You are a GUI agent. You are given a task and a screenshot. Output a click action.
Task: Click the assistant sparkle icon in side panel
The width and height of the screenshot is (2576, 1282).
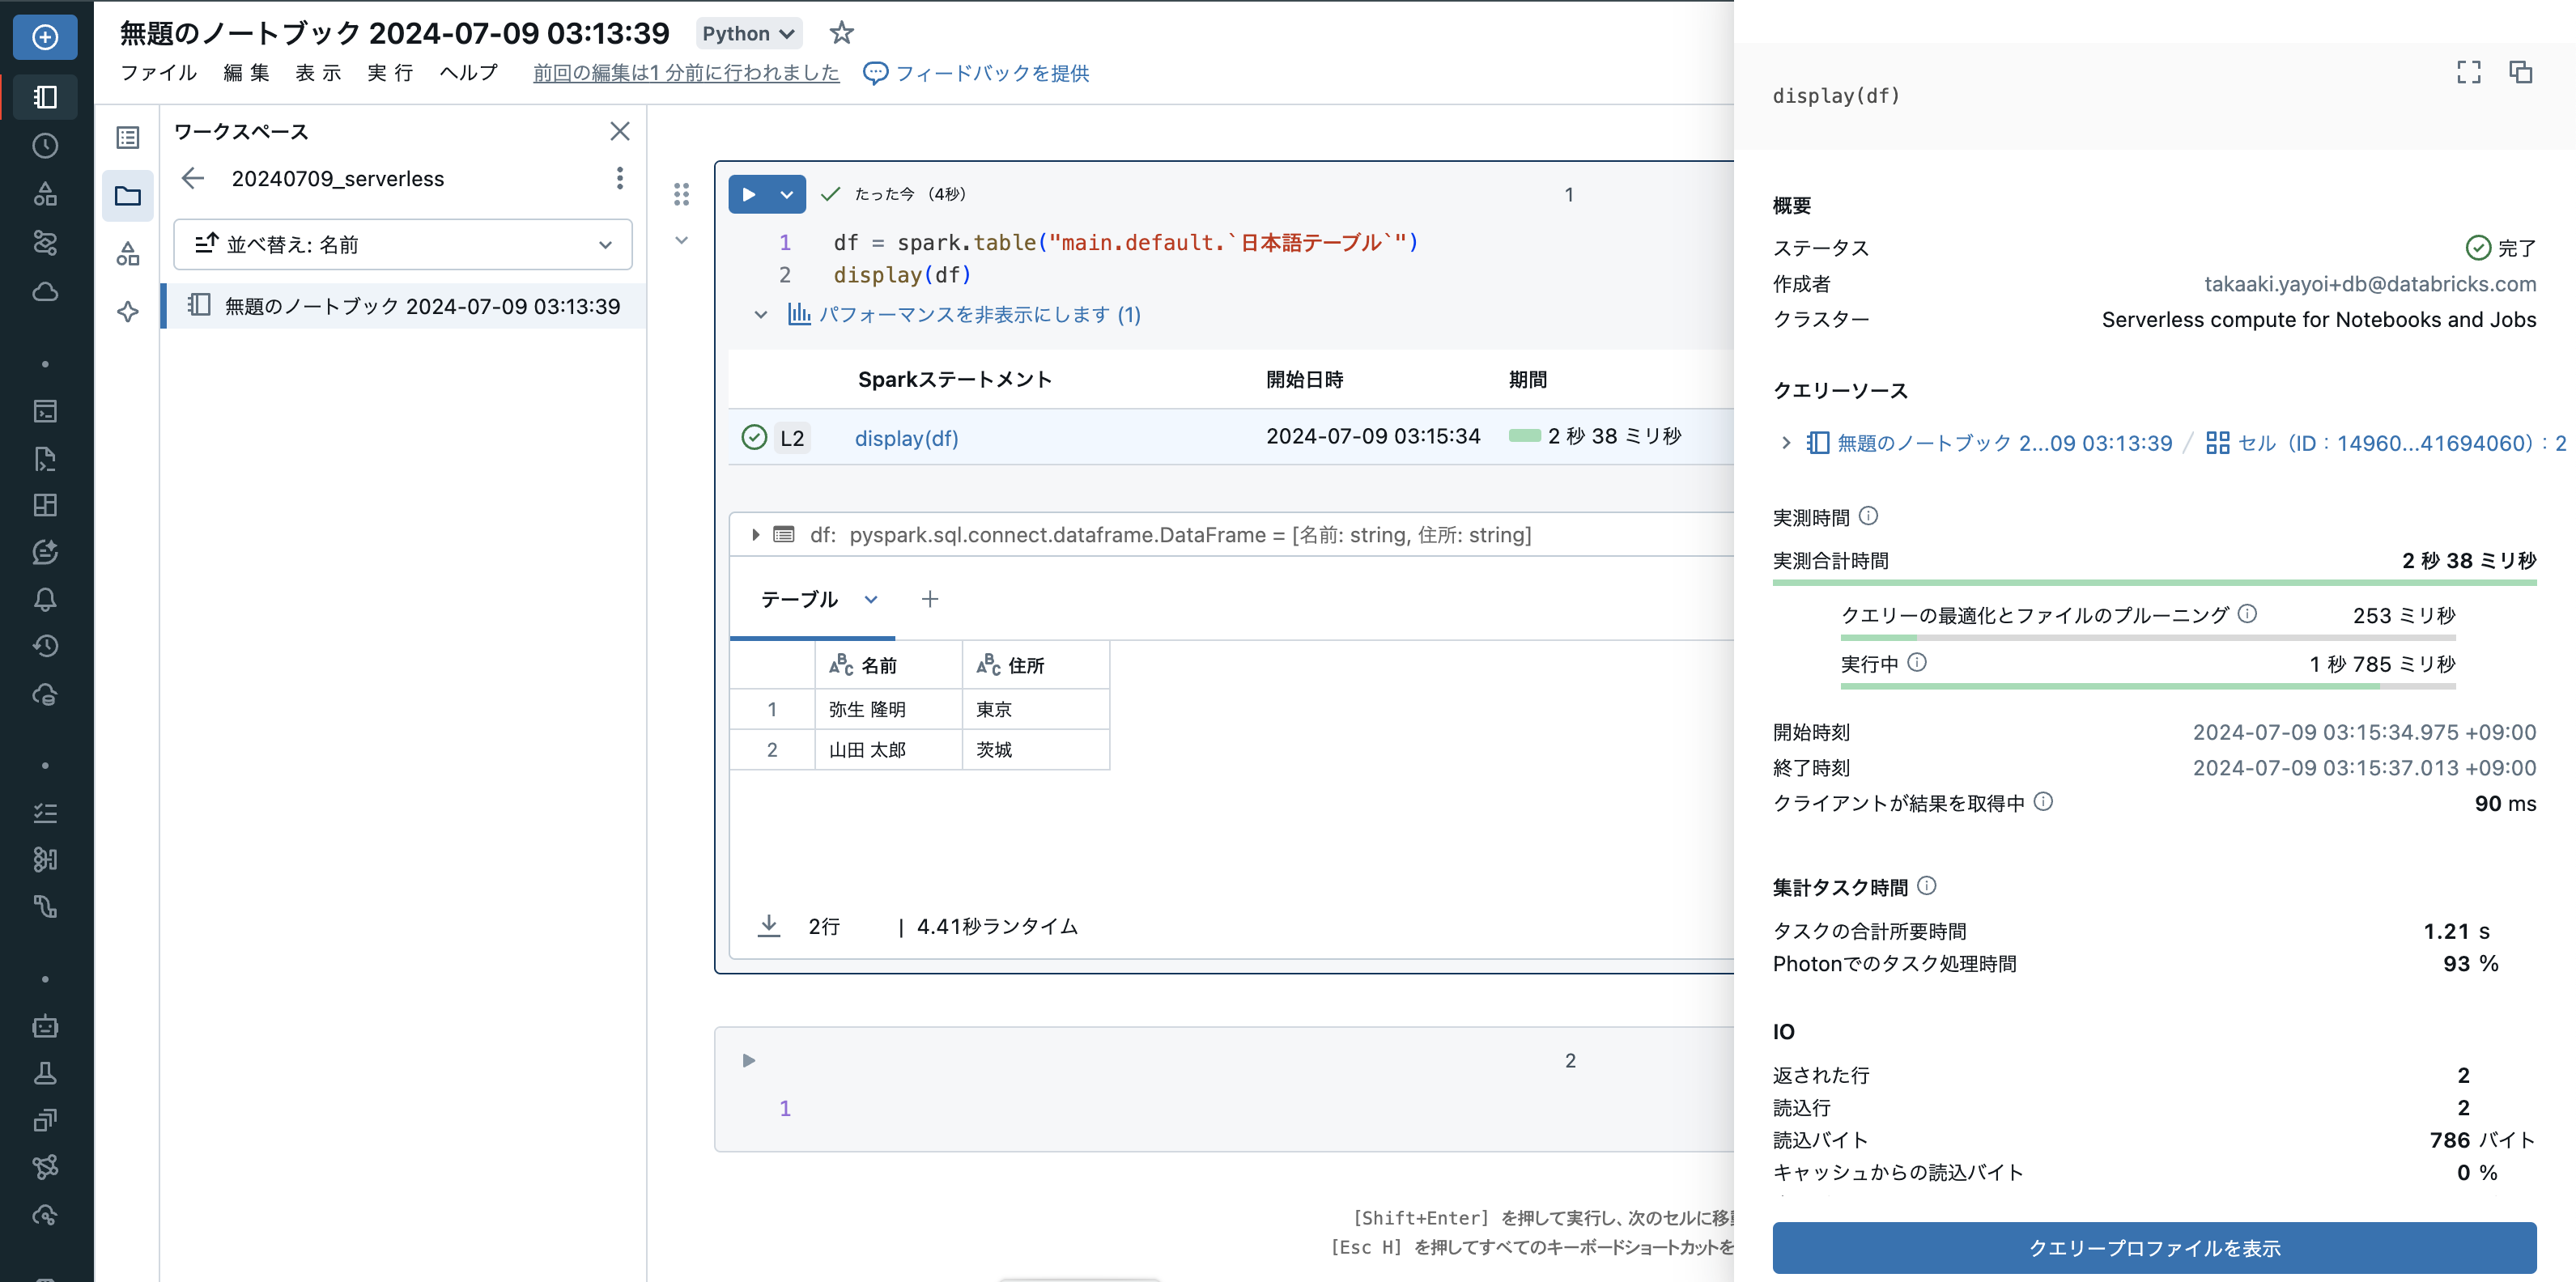pos(128,312)
